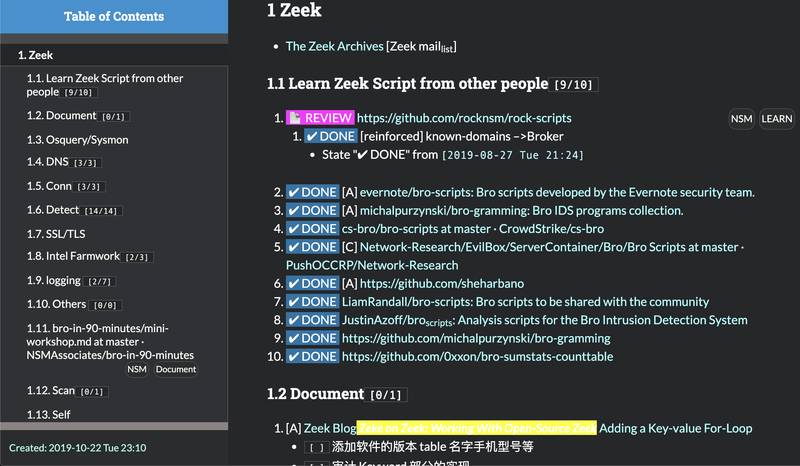Screen dimensions: 800x466
Task: Jump to 1.2 Document in table of contents
Action: pos(78,116)
